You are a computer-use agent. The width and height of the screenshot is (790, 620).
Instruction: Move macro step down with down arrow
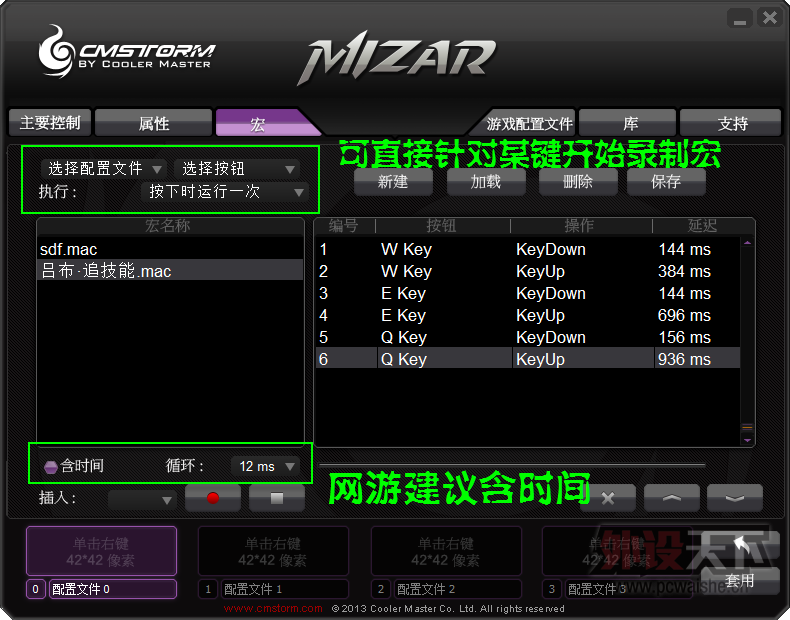pos(735,498)
